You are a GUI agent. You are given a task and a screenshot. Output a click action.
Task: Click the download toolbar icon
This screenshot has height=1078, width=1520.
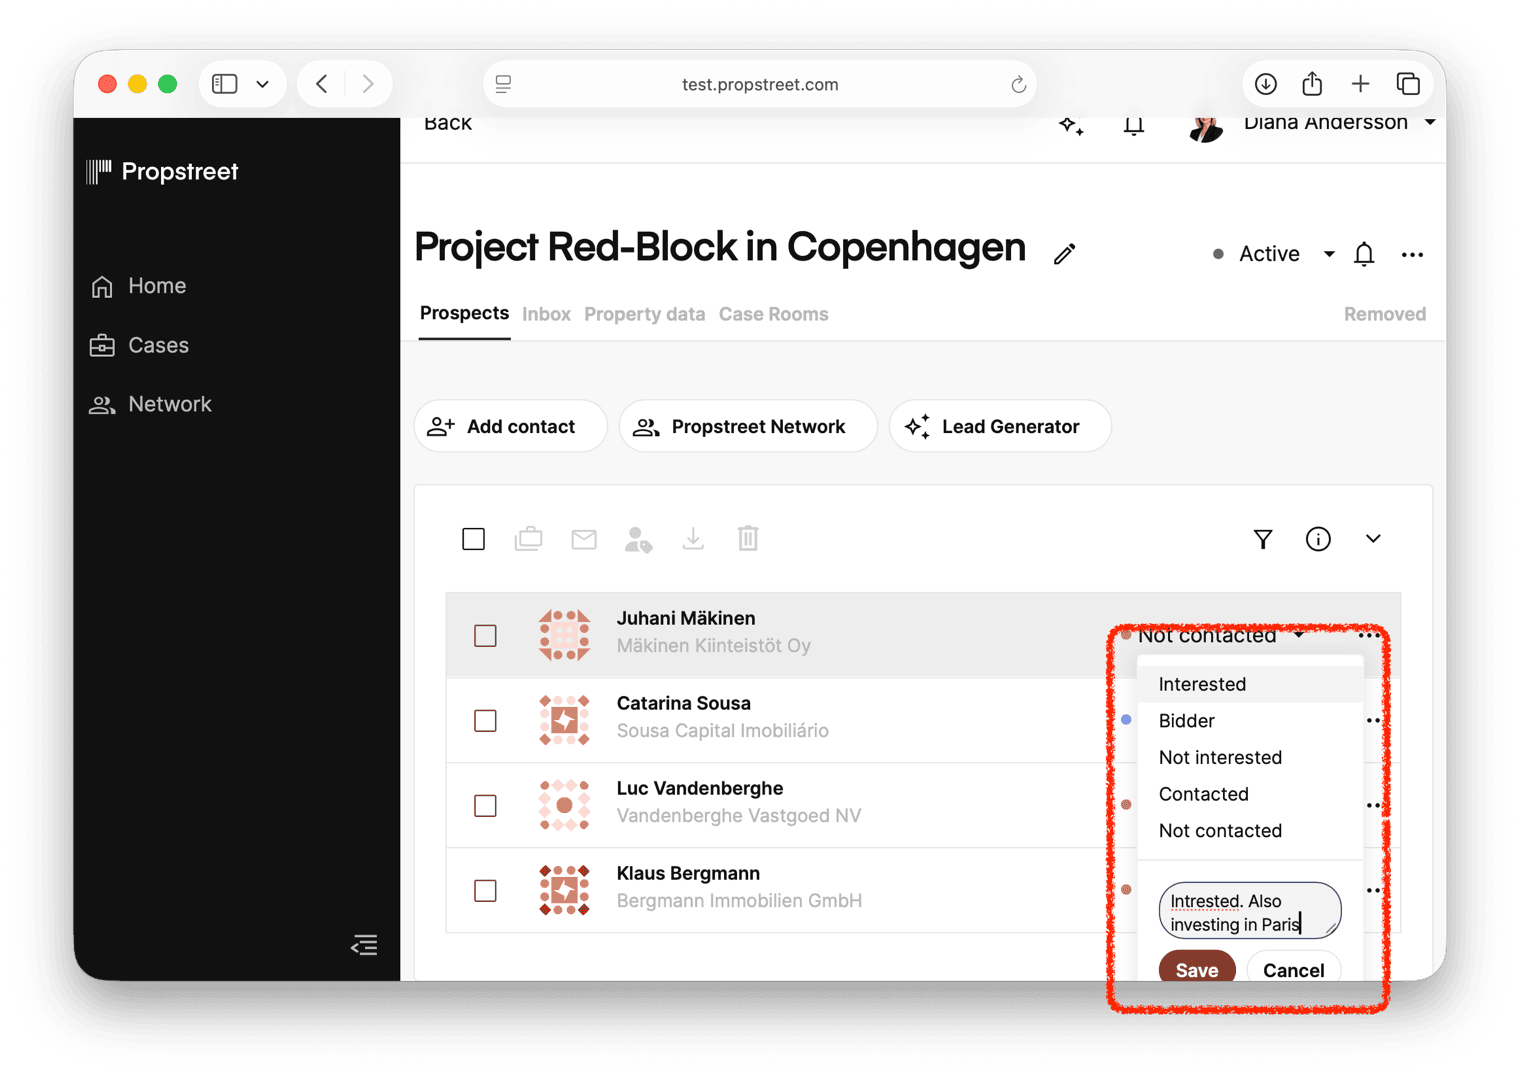tap(693, 539)
